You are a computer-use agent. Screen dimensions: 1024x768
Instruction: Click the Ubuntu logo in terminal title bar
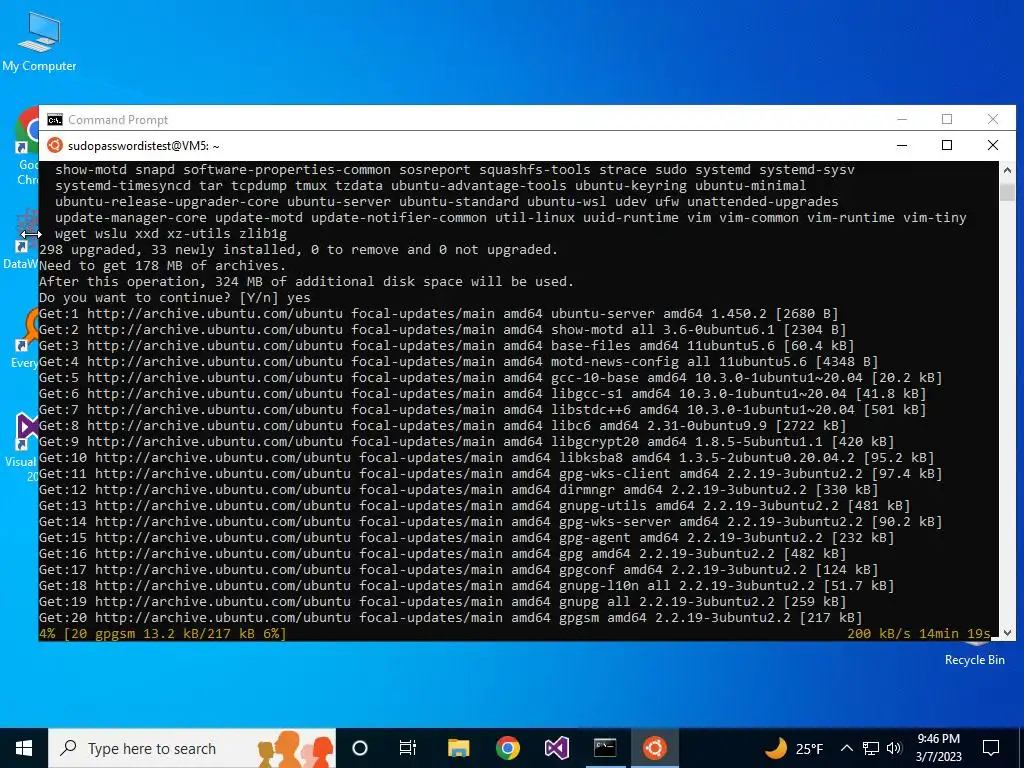(x=55, y=146)
